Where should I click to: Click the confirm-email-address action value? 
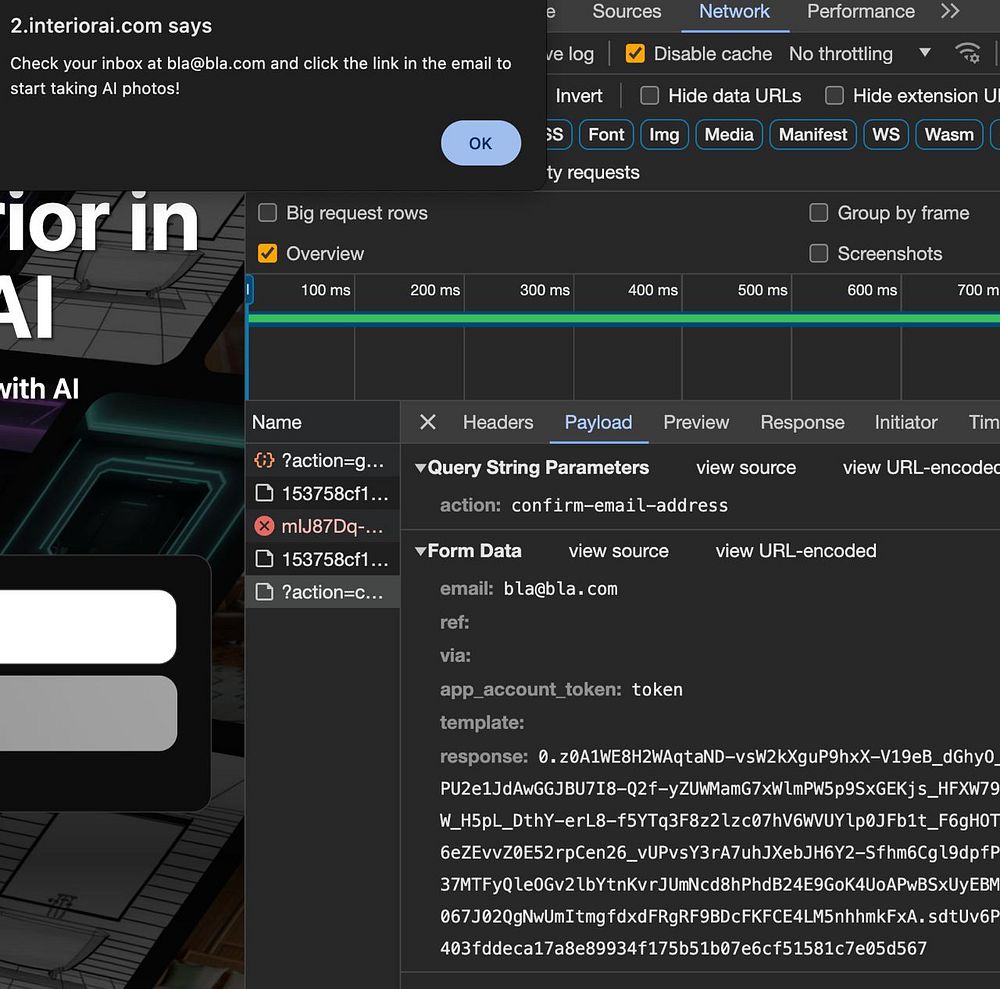619,506
